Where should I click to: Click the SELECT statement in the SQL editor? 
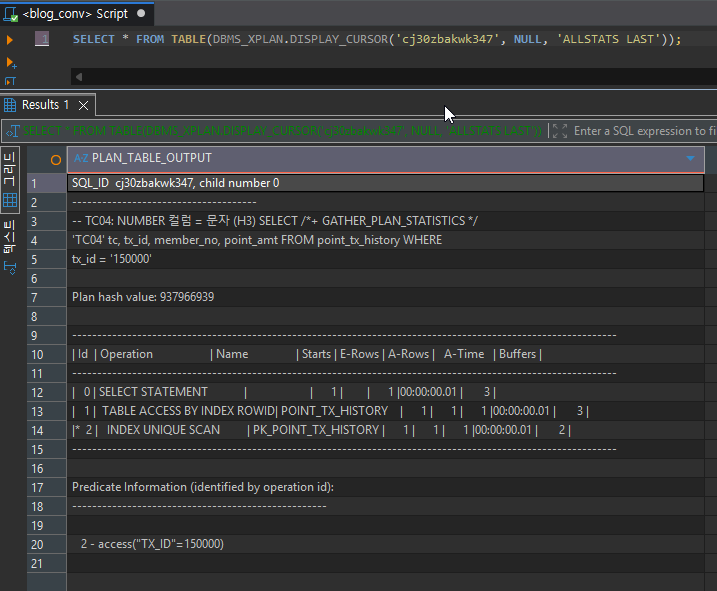click(377, 39)
